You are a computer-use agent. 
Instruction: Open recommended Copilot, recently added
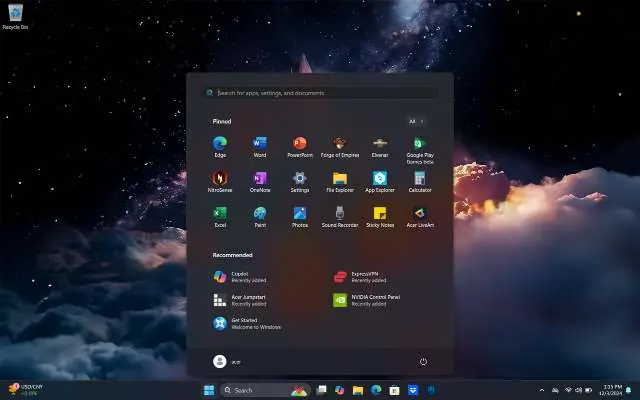[240, 277]
